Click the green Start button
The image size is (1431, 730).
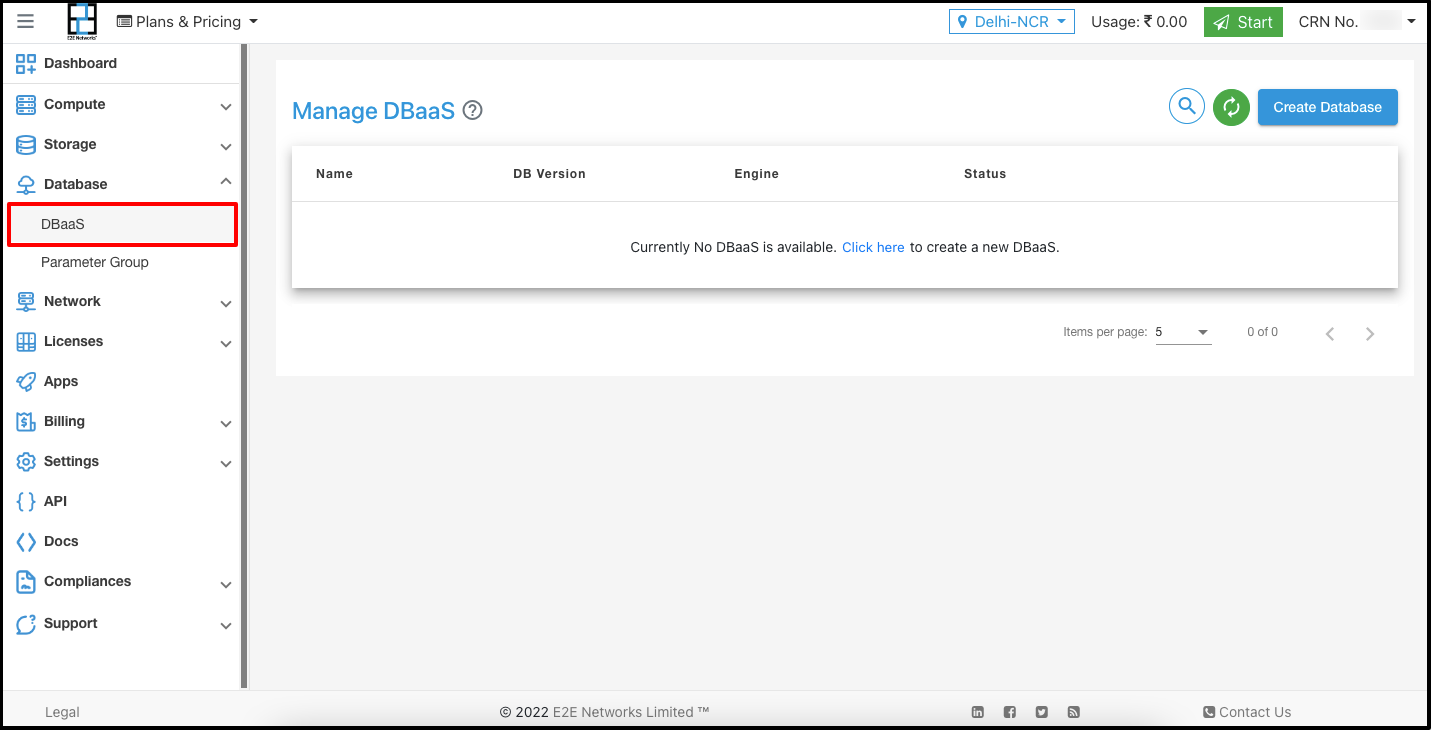click(1243, 21)
